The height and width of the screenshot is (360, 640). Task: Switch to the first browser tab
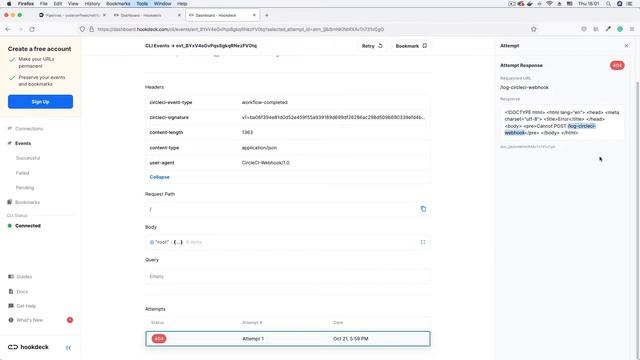[71, 15]
